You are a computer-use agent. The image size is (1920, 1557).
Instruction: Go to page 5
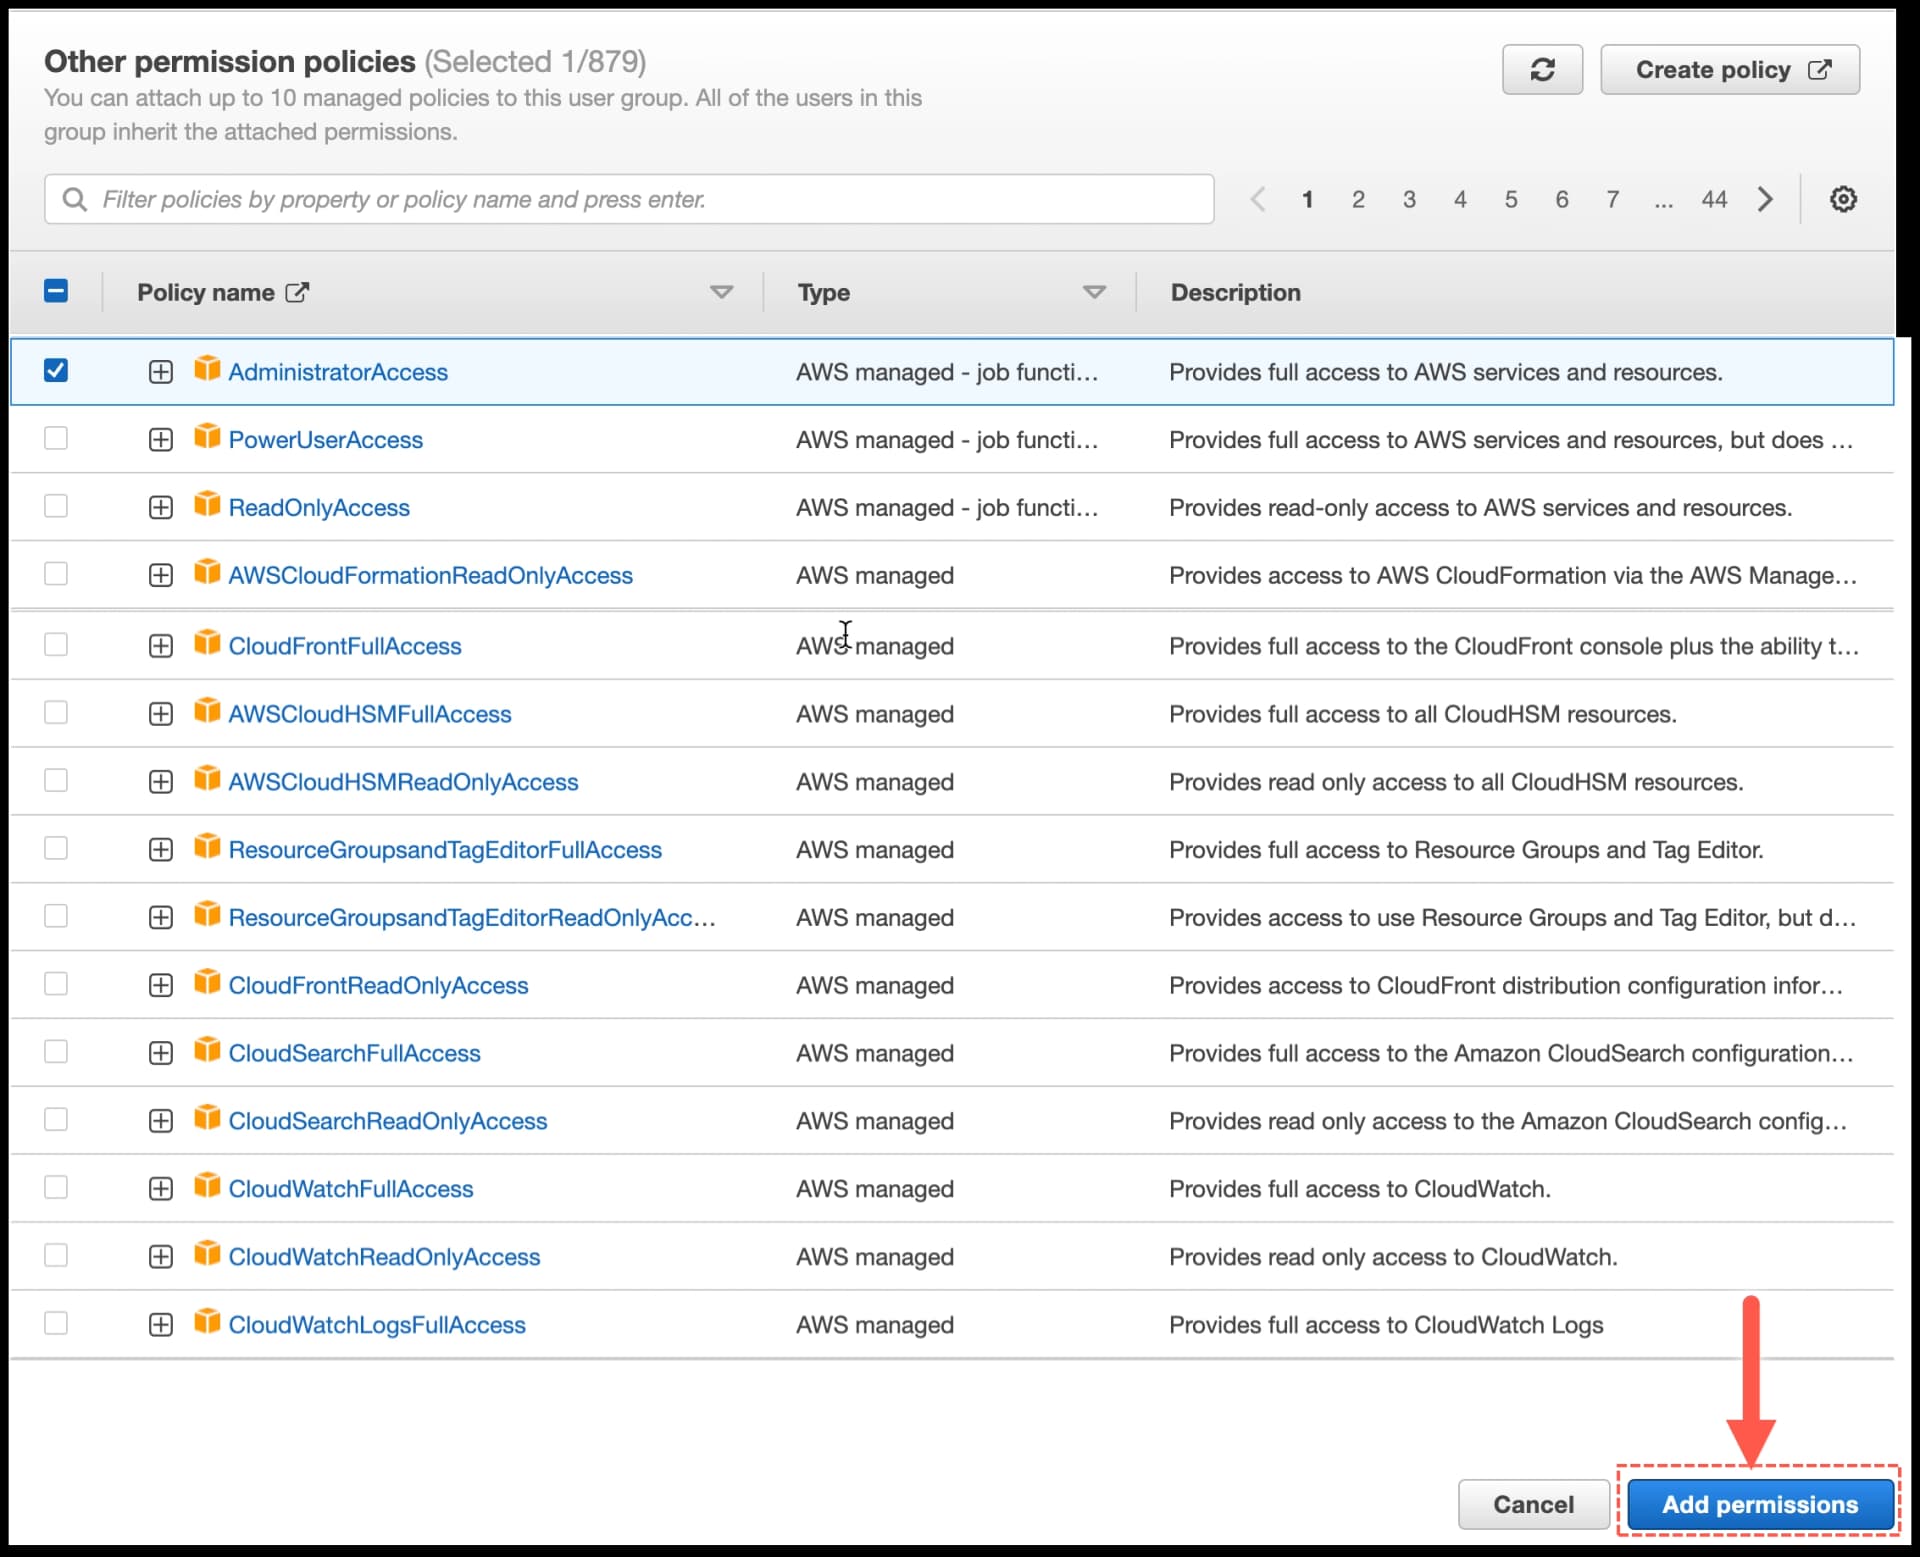[x=1511, y=199]
